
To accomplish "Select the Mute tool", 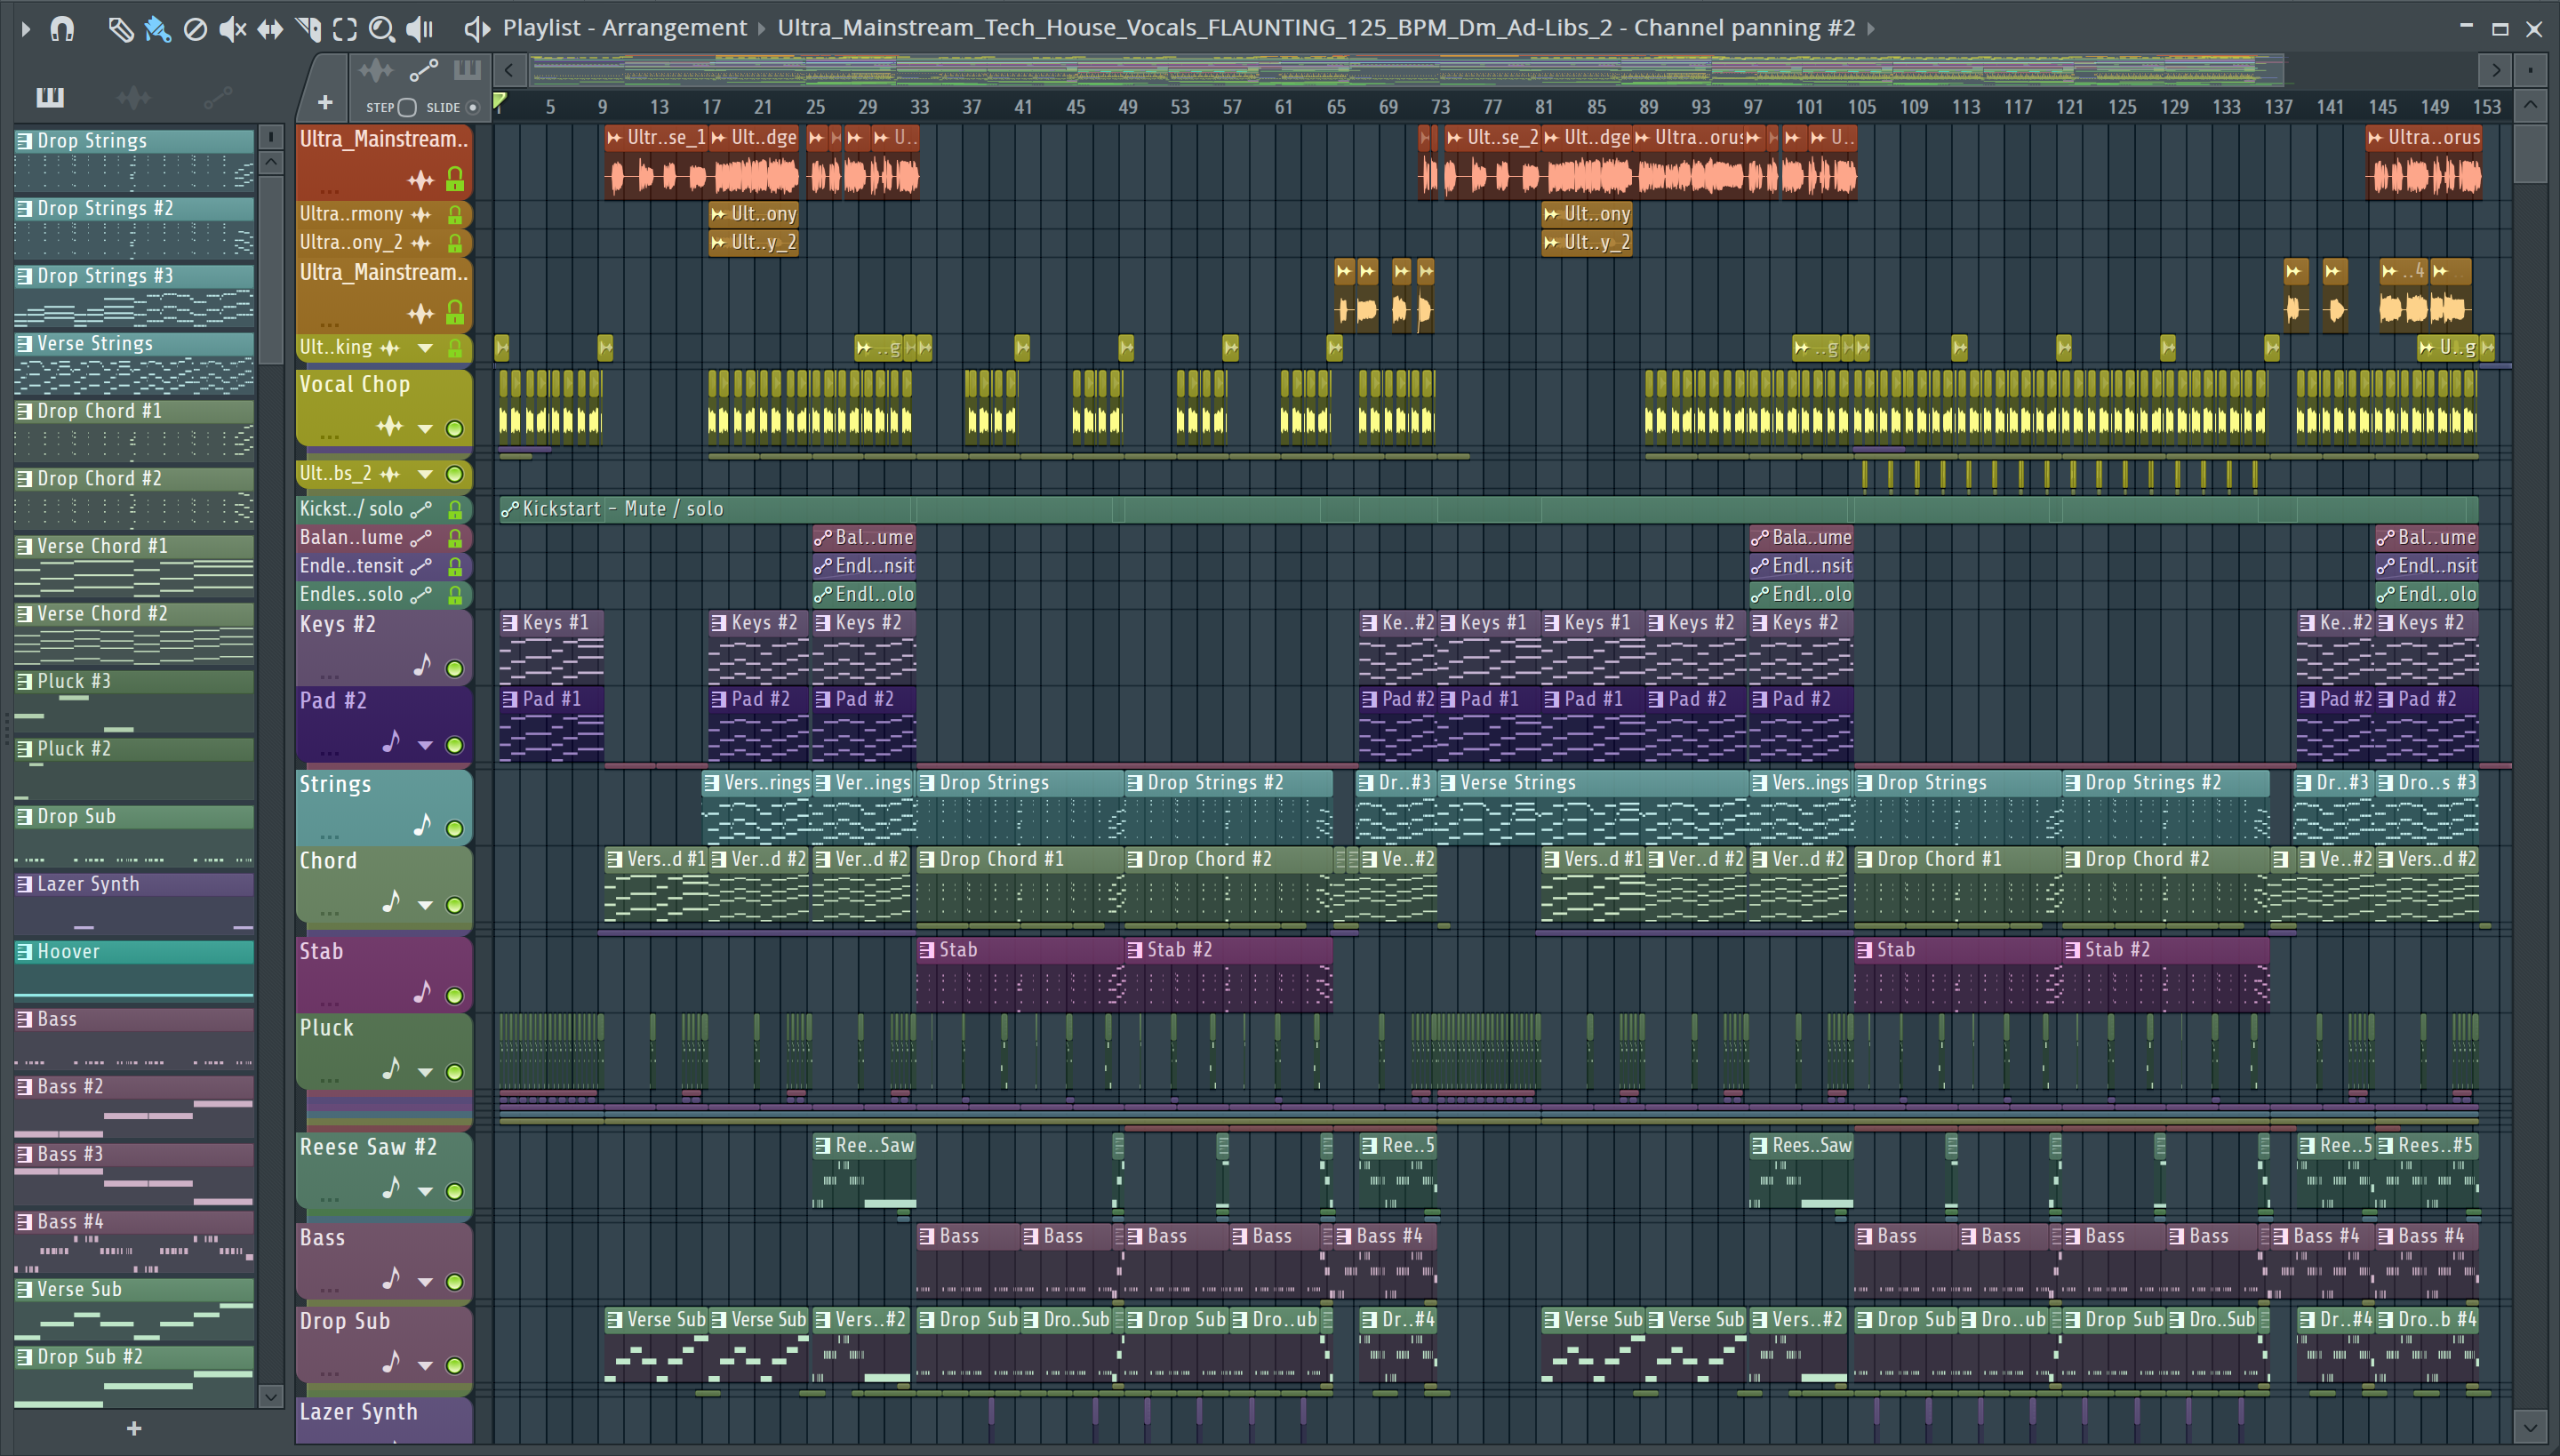I will point(232,29).
